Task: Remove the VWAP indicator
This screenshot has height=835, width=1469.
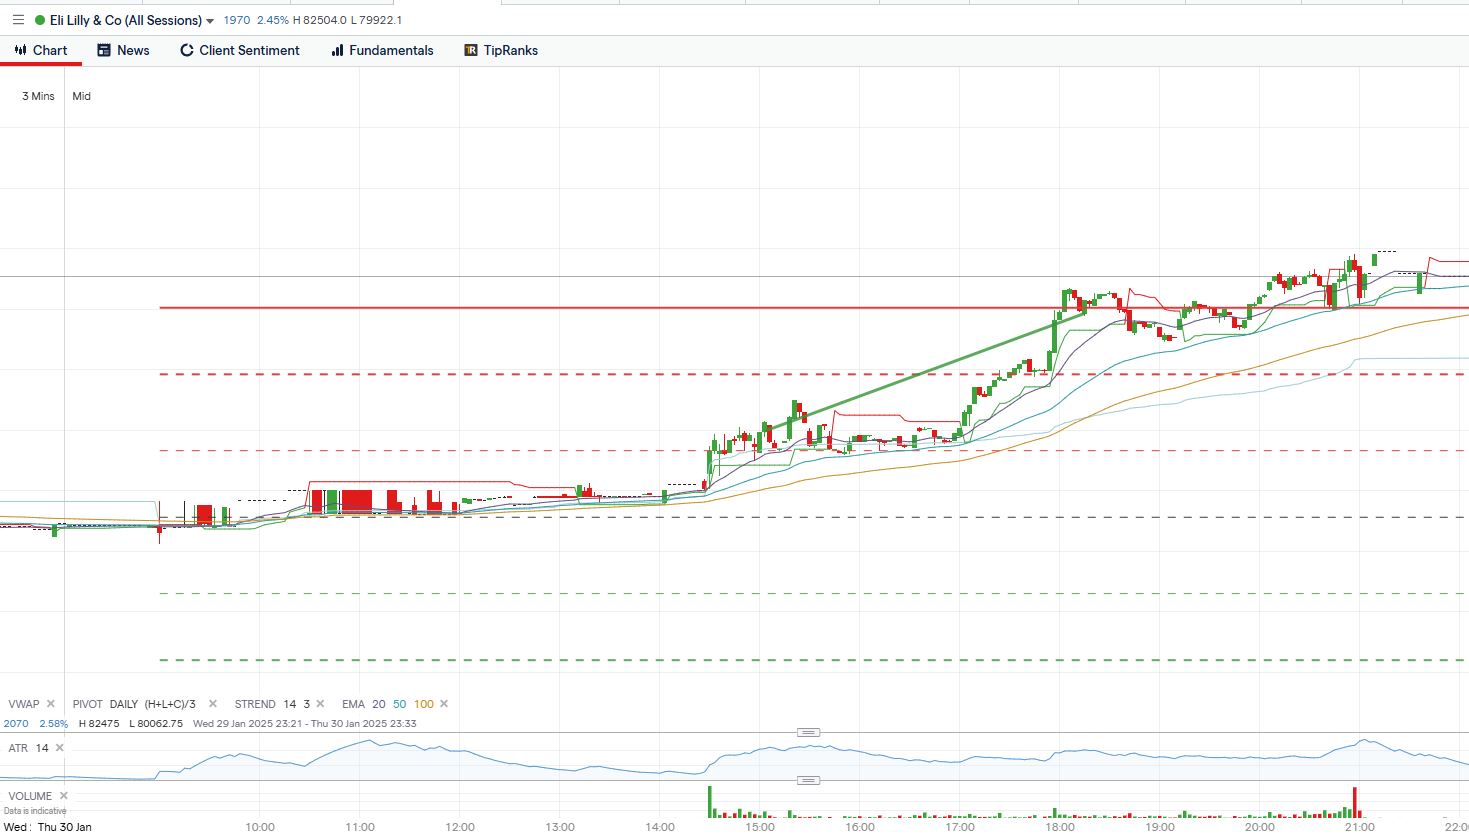Action: click(51, 704)
